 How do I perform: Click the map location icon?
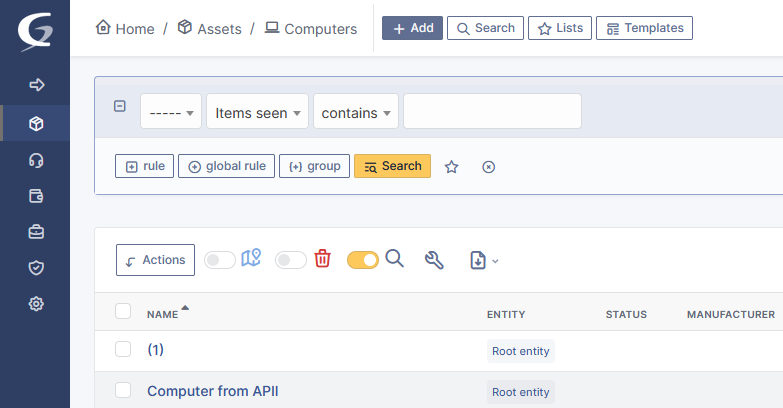coord(251,258)
